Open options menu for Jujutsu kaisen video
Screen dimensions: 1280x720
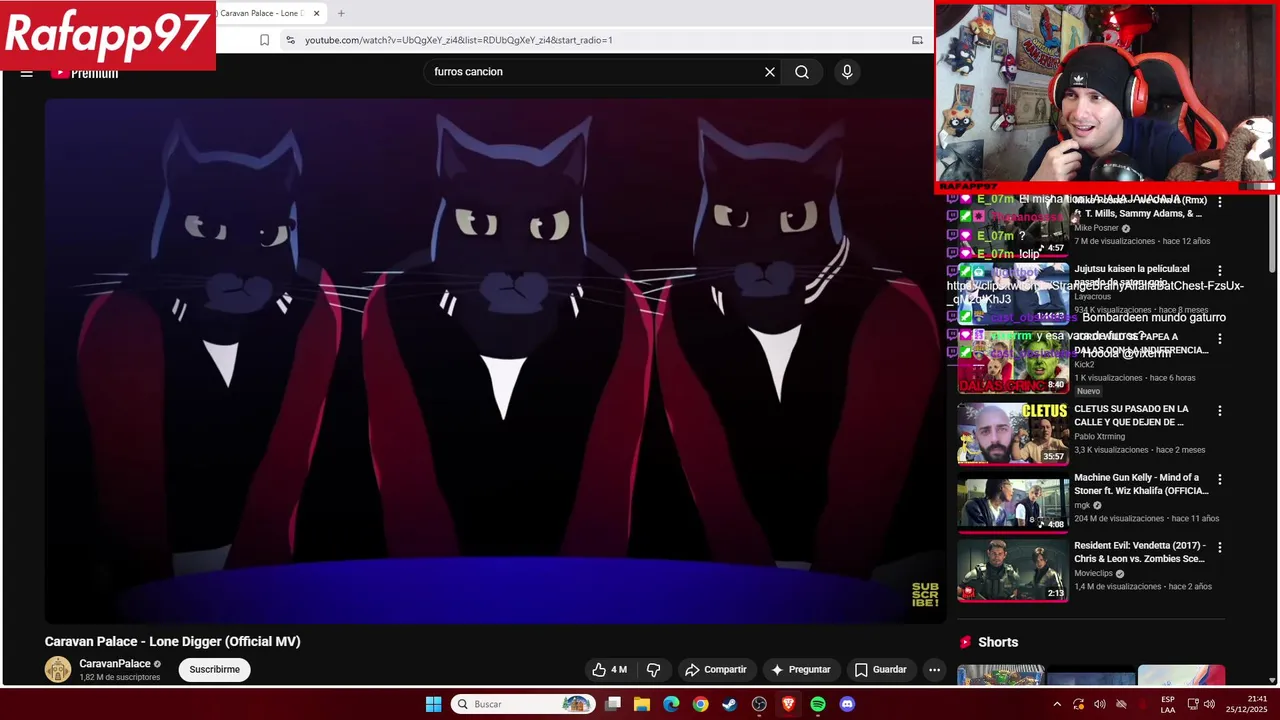1219,271
